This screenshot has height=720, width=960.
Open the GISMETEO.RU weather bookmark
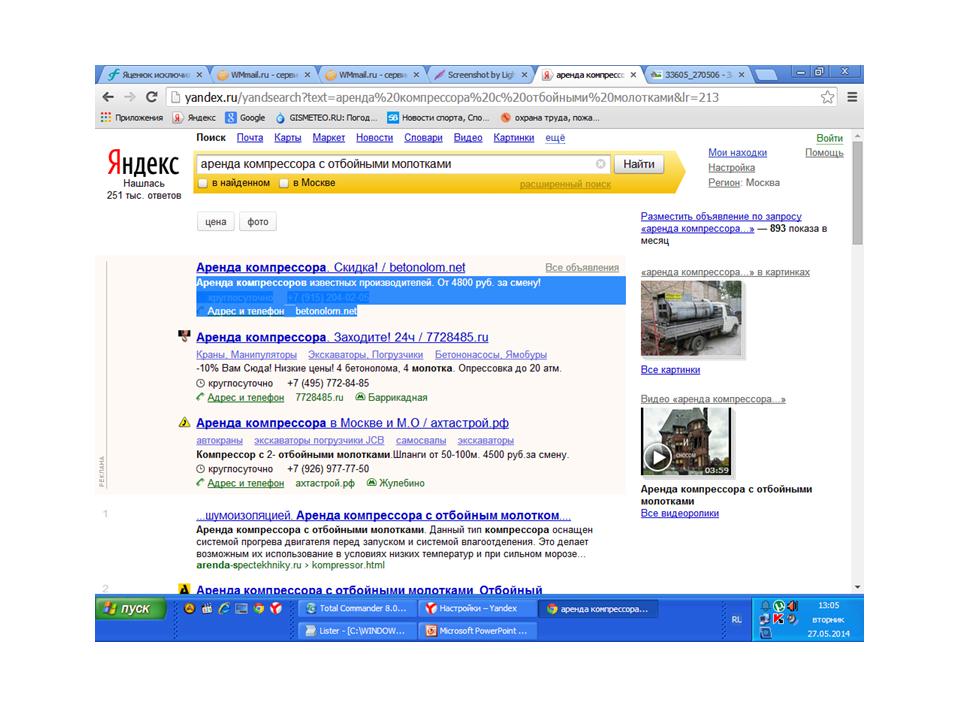326,118
